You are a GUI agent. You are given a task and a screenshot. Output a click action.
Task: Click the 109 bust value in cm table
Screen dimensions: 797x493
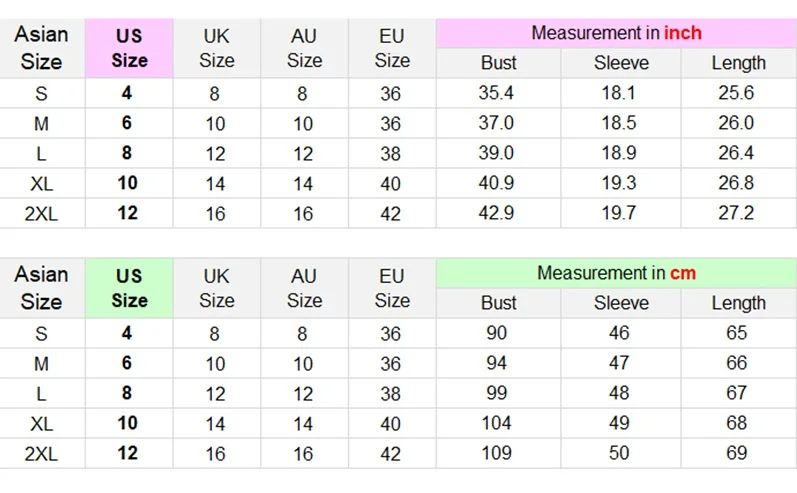click(498, 452)
